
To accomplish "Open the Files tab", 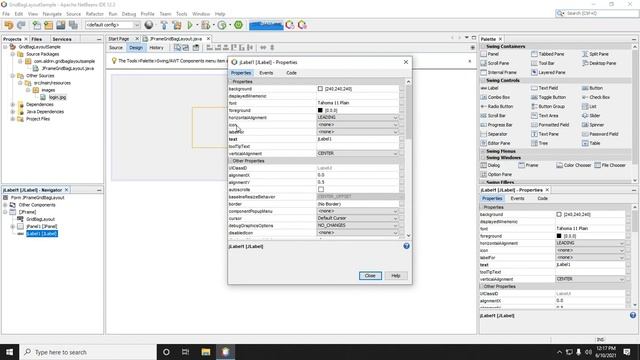I will [x=37, y=39].
